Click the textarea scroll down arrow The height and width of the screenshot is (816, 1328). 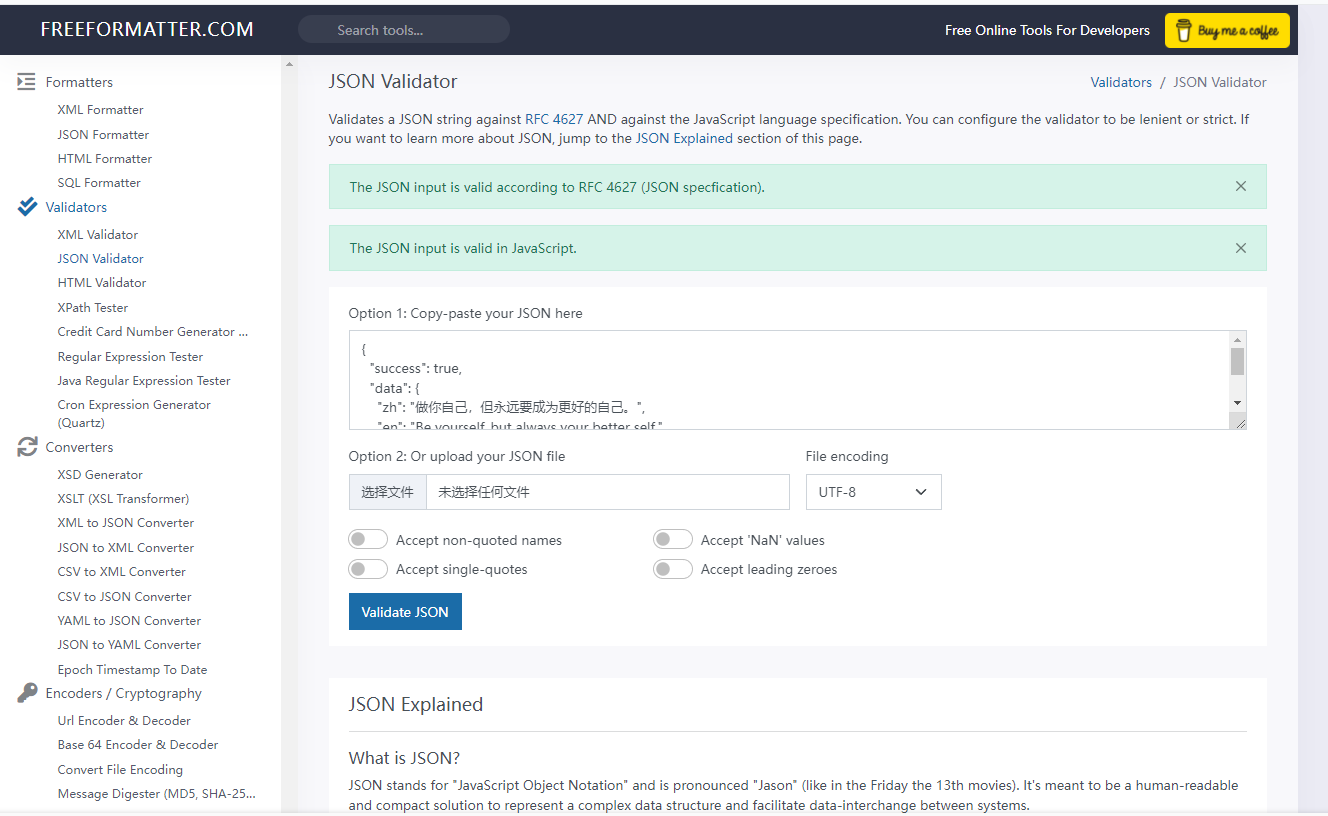[1238, 402]
